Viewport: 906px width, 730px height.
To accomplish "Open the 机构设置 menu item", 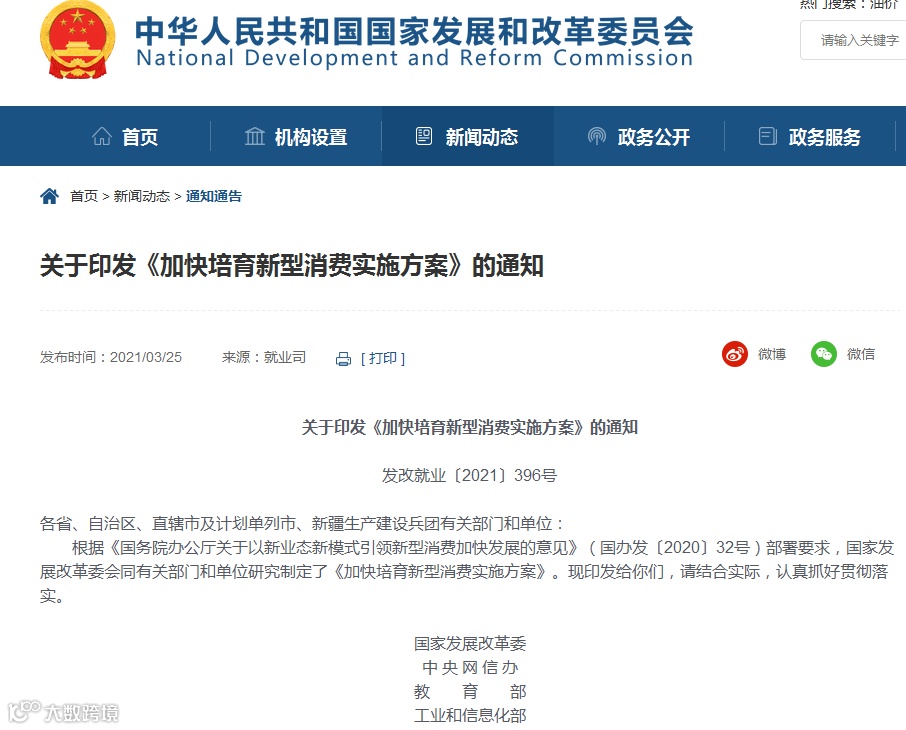I will (x=311, y=137).
